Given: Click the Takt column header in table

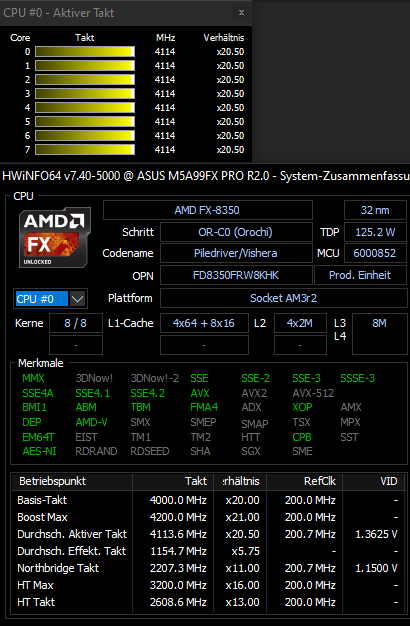Looking at the screenshot, I should [173, 481].
